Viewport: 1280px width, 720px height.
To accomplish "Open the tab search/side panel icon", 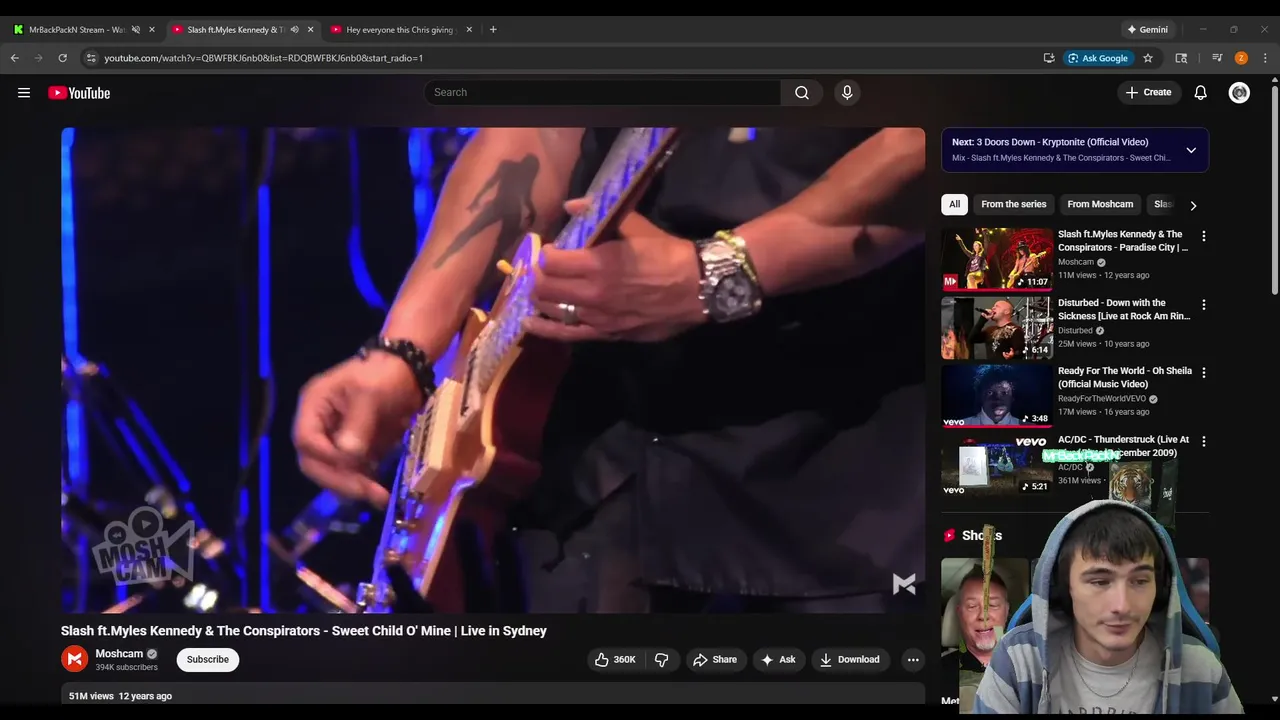I will (1181, 58).
